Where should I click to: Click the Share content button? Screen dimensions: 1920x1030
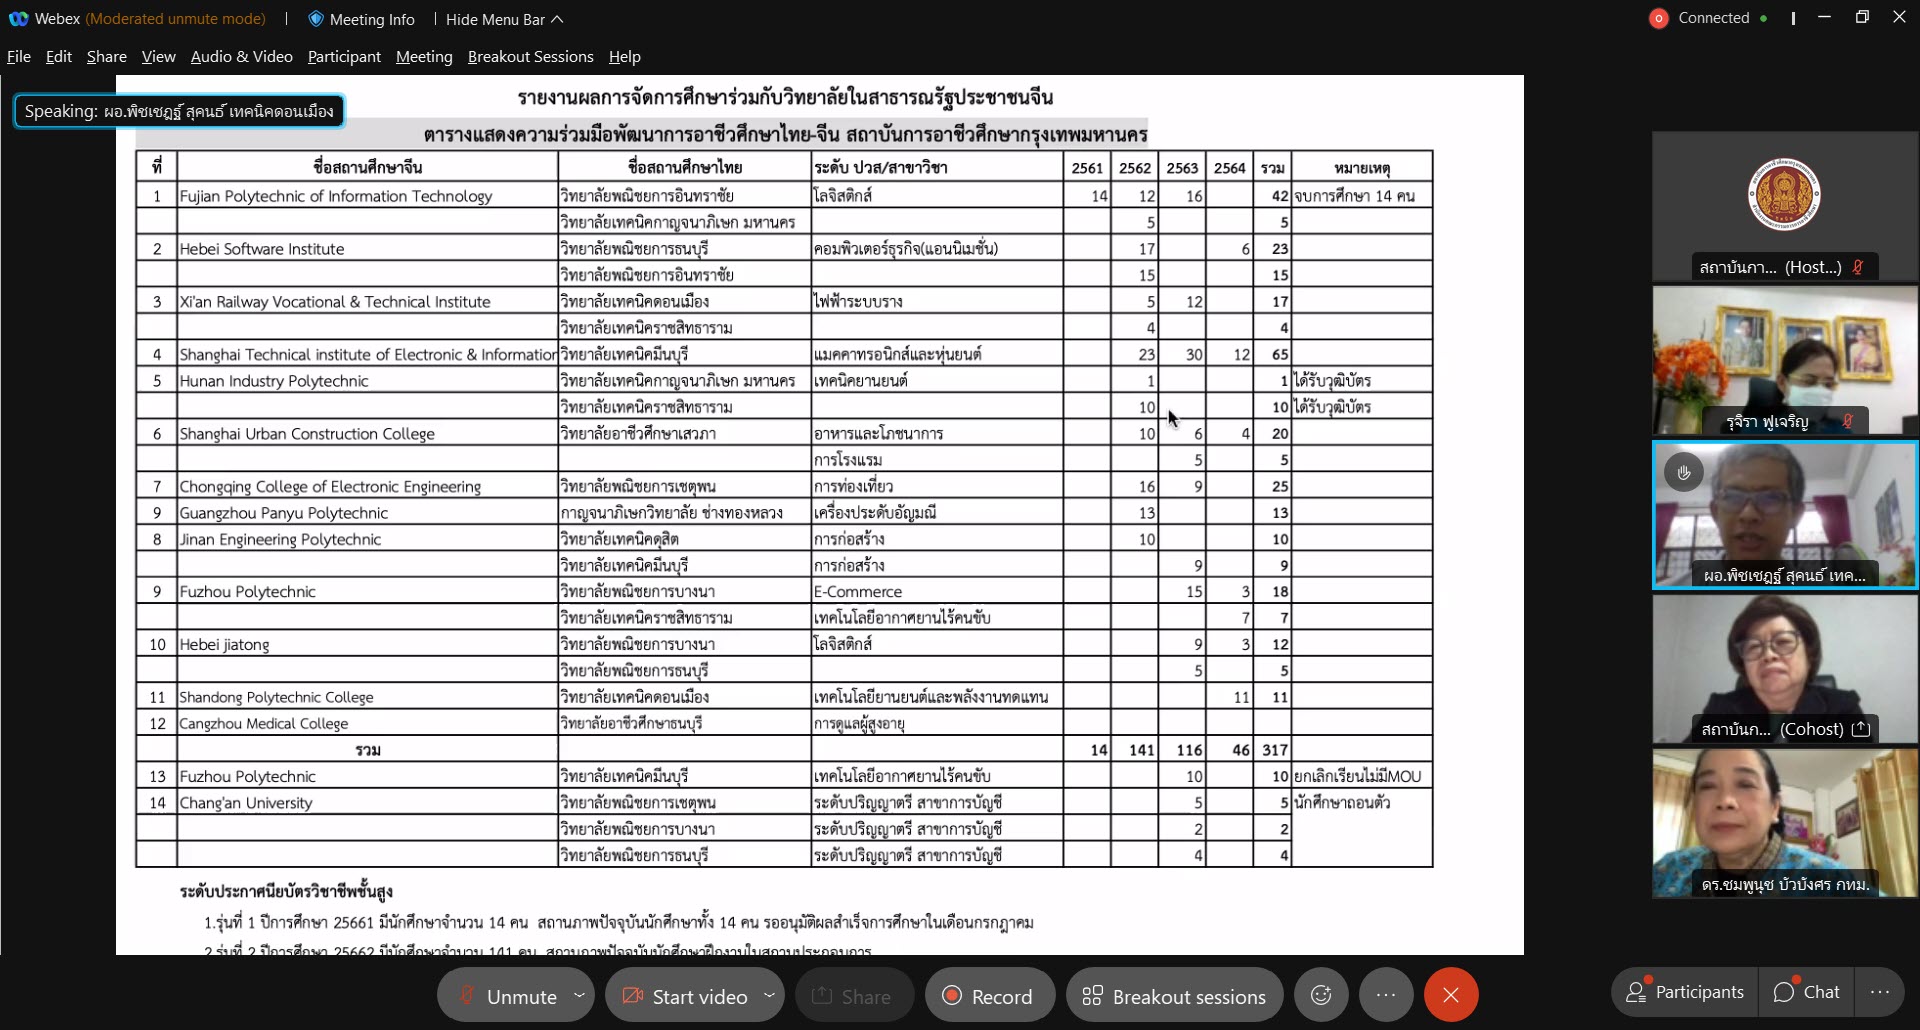pyautogui.click(x=852, y=996)
